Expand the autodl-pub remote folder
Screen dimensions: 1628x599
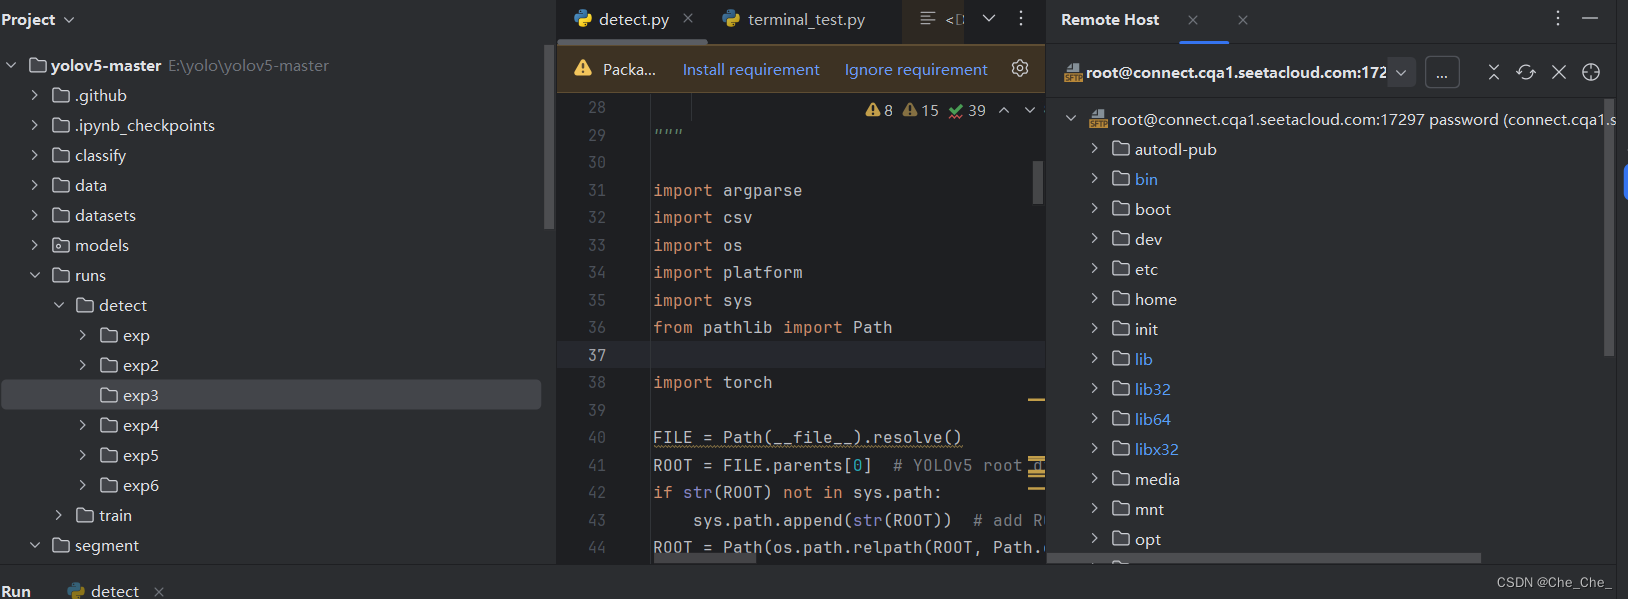coord(1094,149)
